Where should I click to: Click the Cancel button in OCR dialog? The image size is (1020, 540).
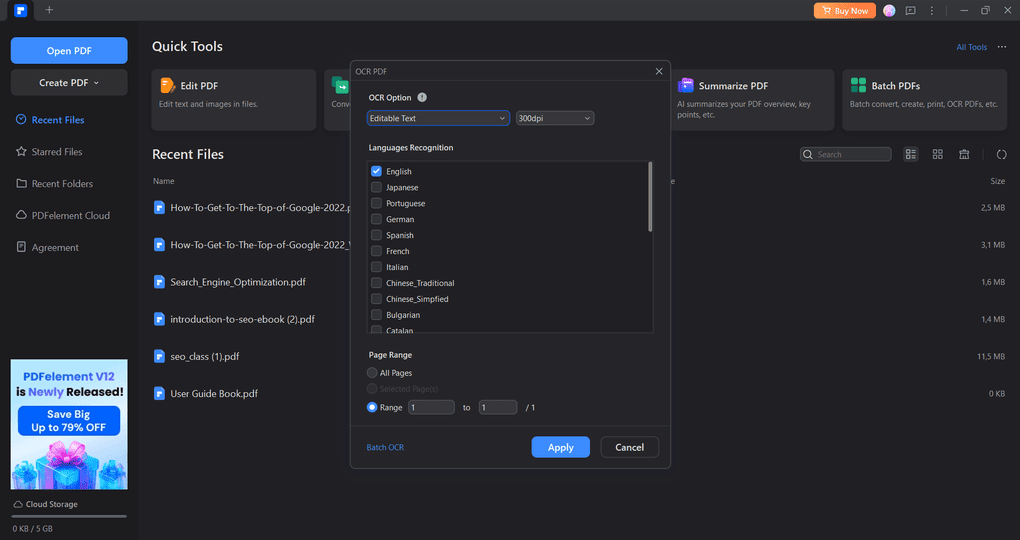pos(630,447)
